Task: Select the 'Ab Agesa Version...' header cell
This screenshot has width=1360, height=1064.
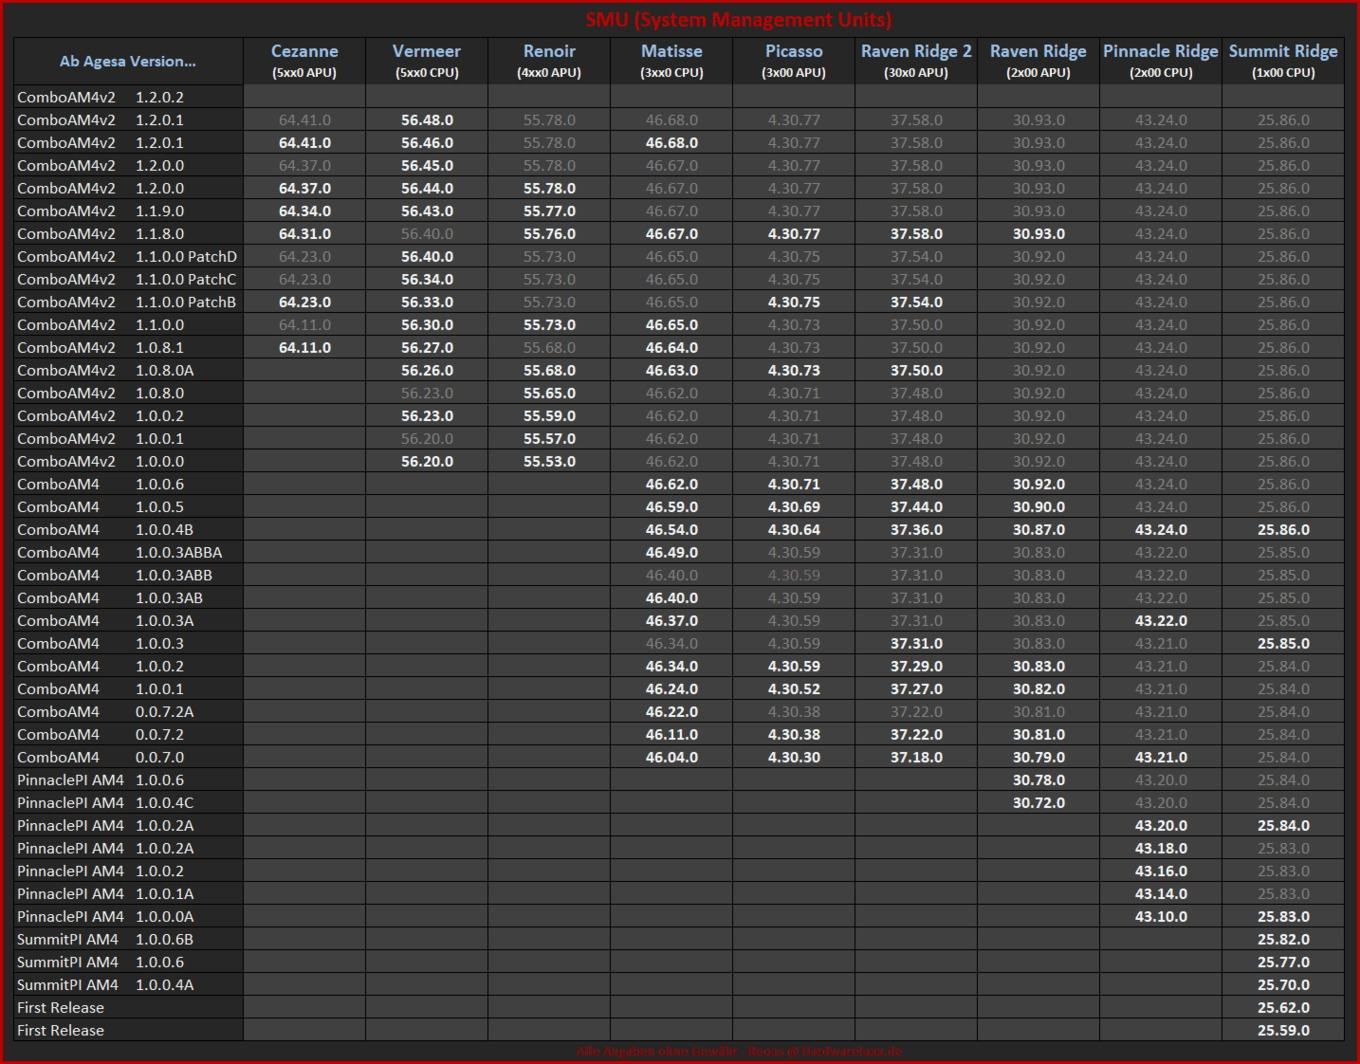Action: coord(128,61)
